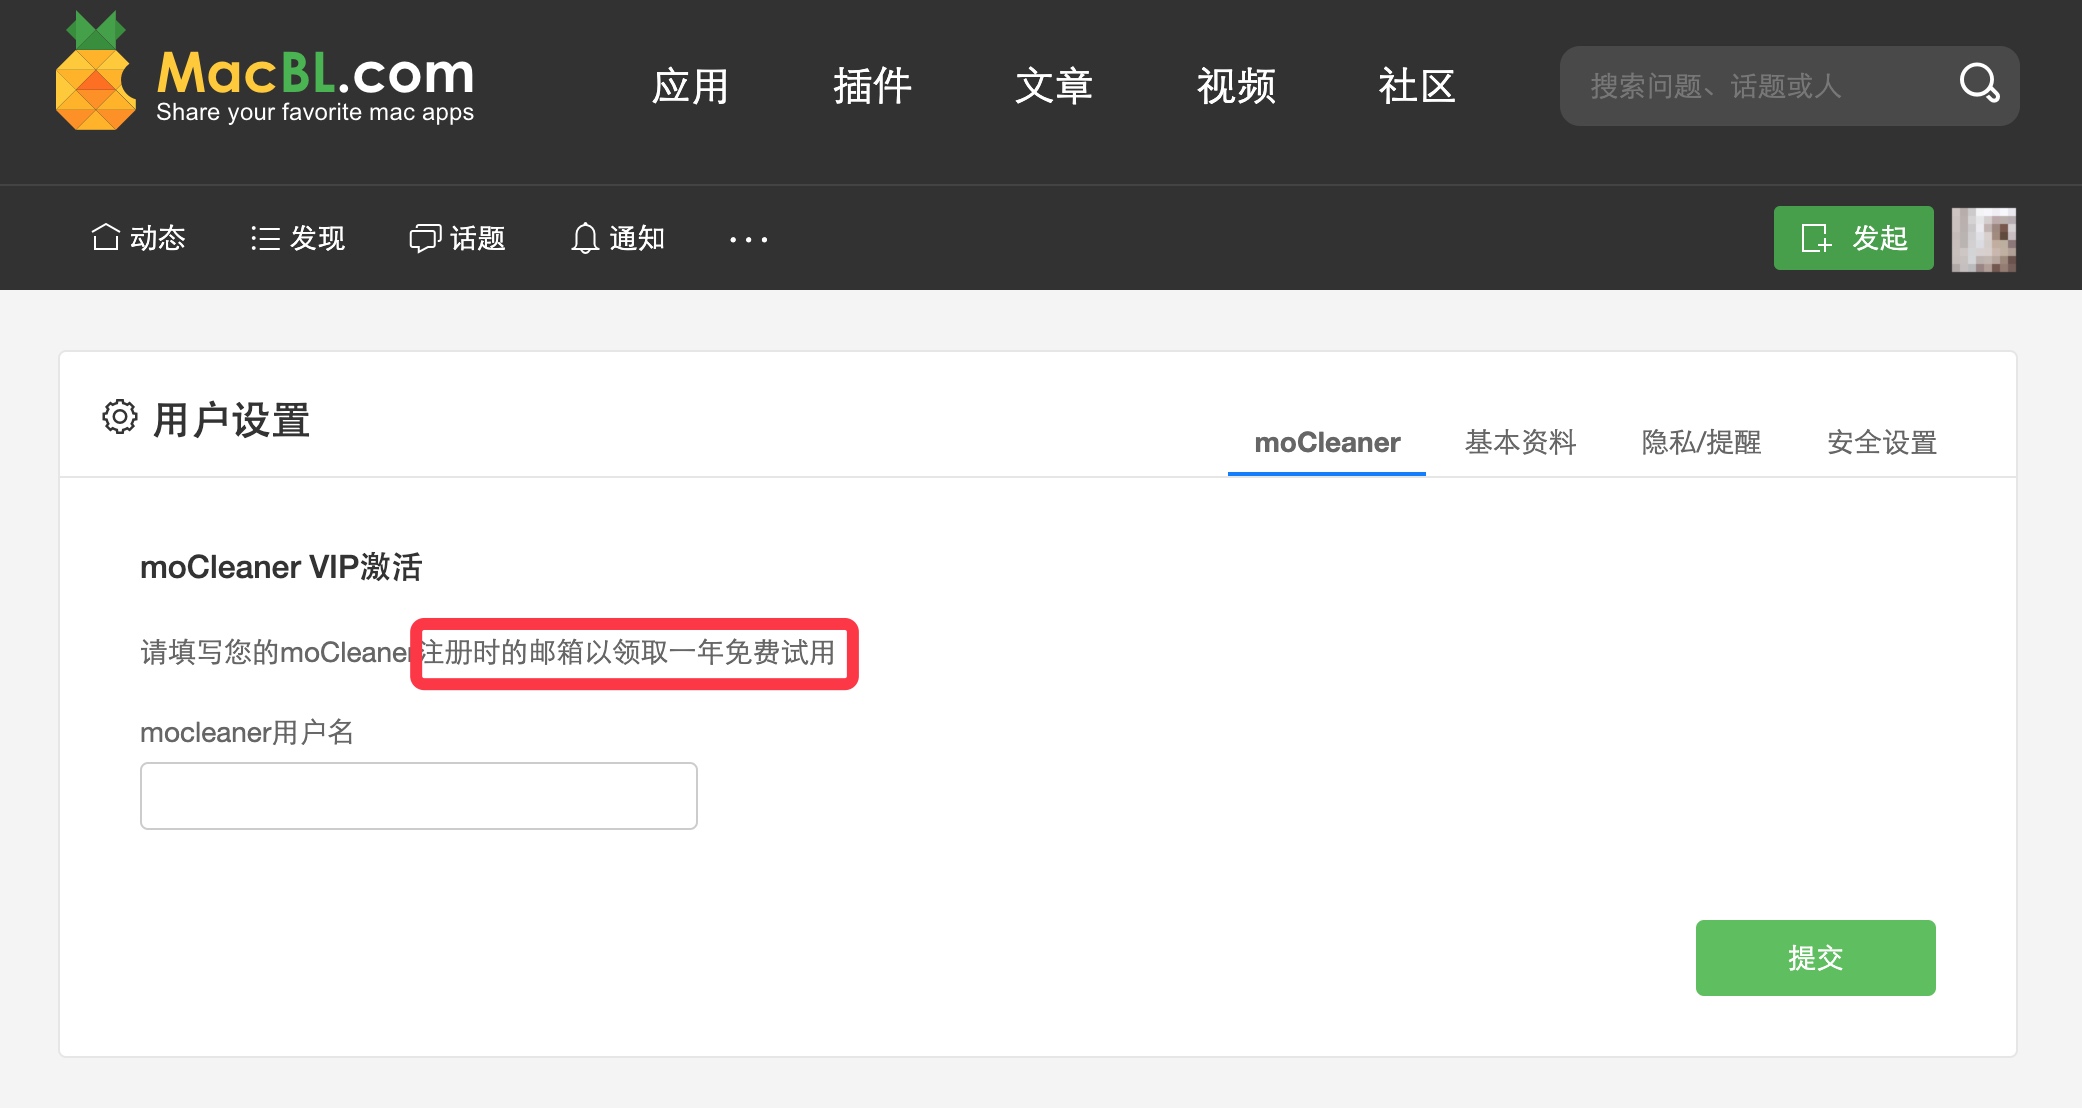Viewport: 2082px width, 1108px height.
Task: Open the 应用 navigation menu
Action: (x=690, y=86)
